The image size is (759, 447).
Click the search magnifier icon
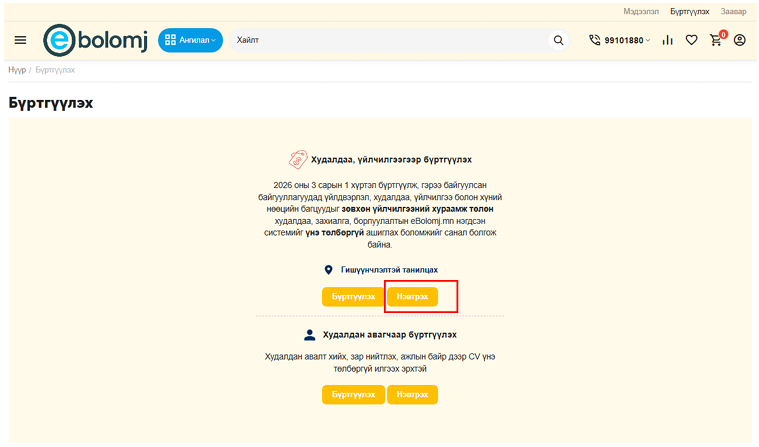(x=558, y=40)
